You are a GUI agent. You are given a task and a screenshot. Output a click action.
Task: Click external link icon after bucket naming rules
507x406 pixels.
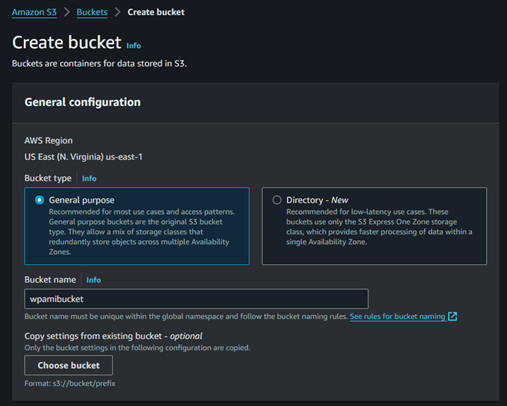[452, 316]
